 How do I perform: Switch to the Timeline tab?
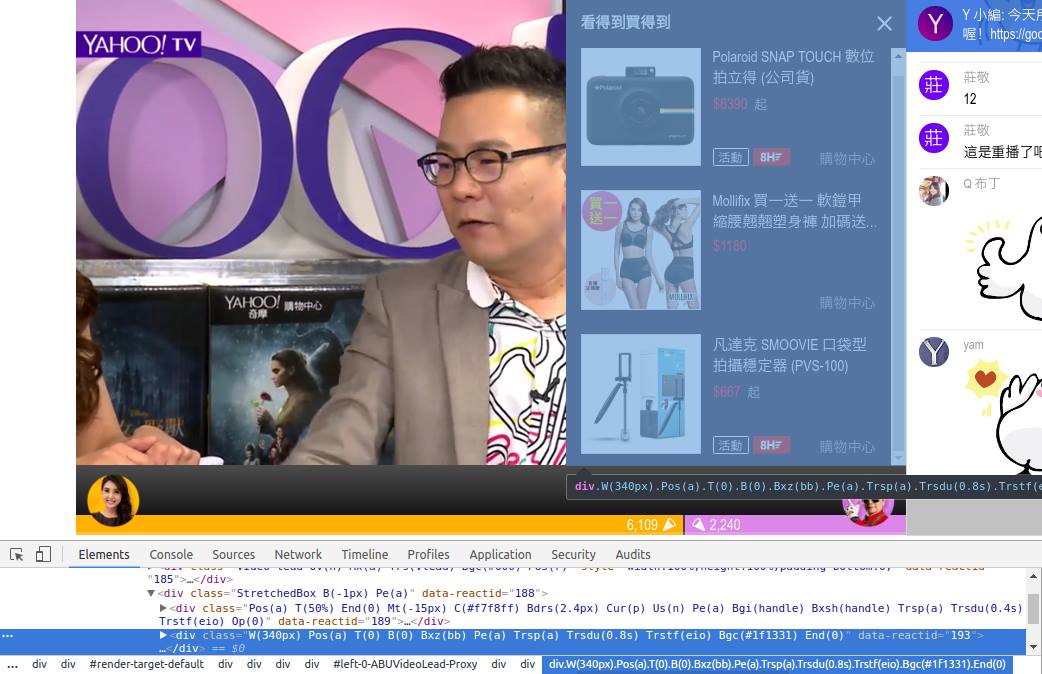tap(364, 554)
